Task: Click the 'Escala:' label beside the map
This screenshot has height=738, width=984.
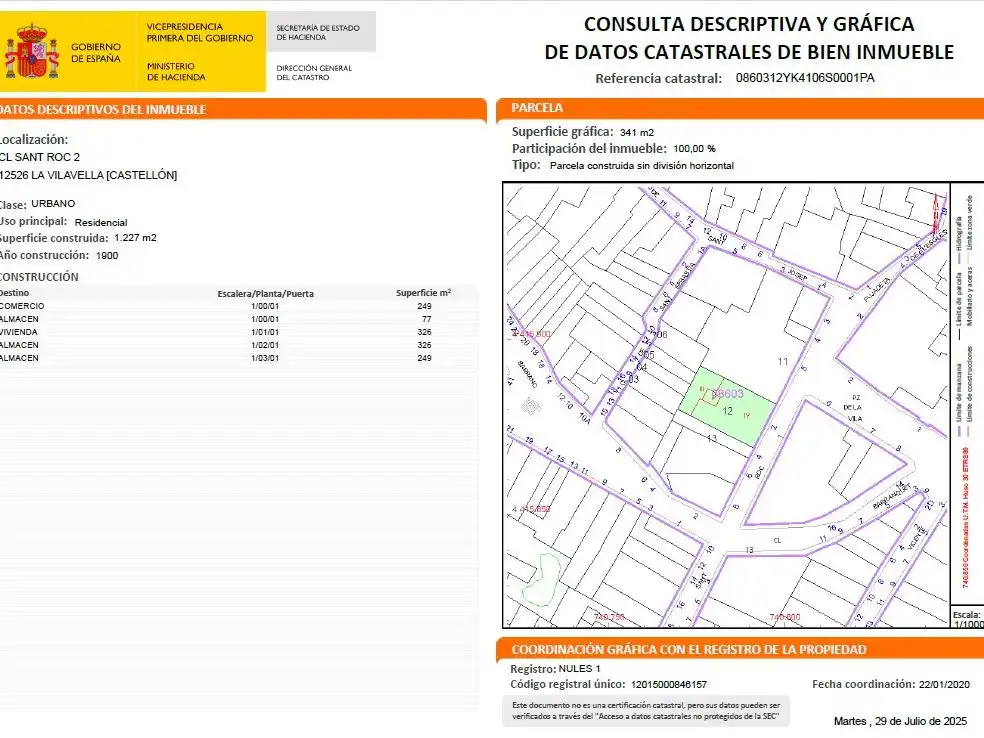Action: 966,614
